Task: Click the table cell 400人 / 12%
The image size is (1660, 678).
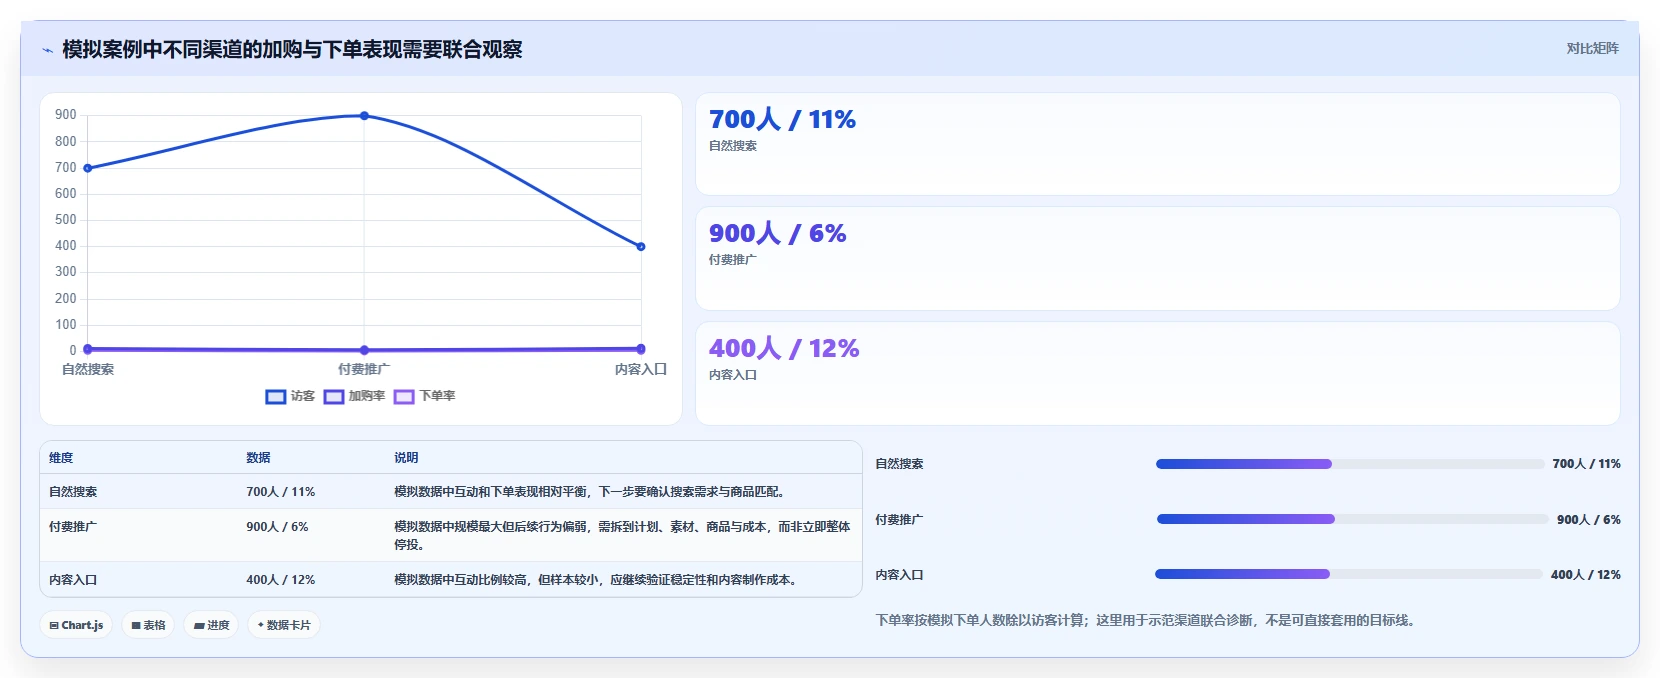Action: [x=281, y=580]
